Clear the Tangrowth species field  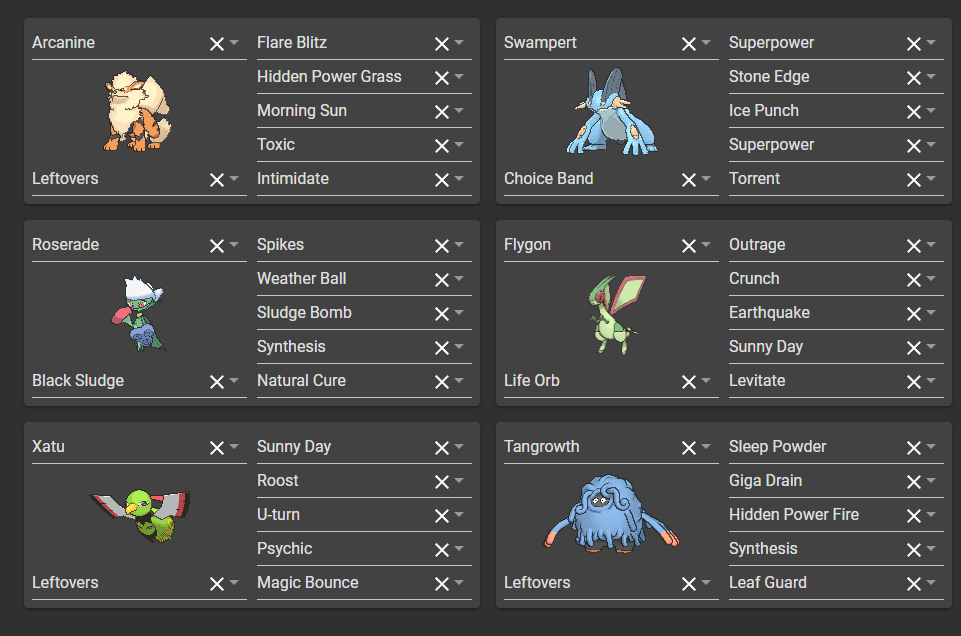coord(688,449)
